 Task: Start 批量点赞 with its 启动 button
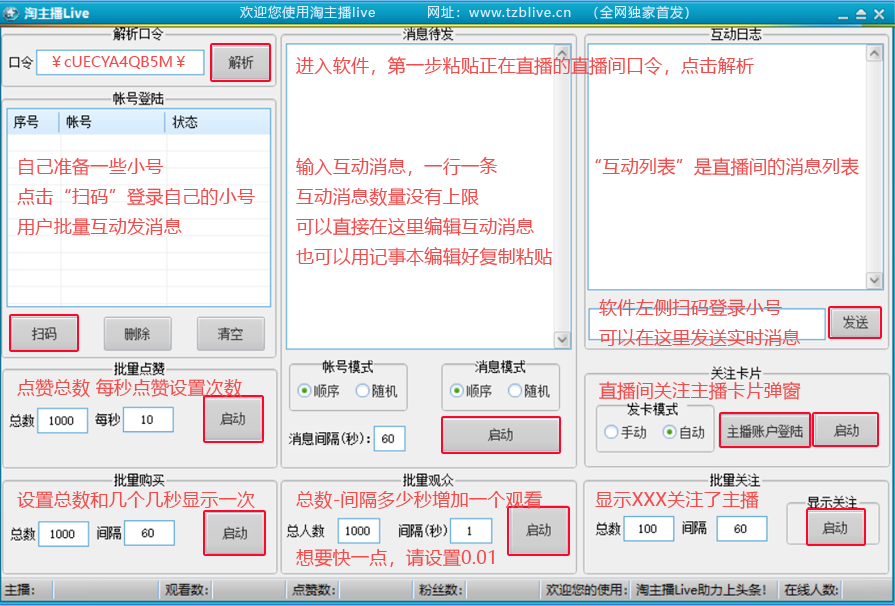tap(233, 419)
